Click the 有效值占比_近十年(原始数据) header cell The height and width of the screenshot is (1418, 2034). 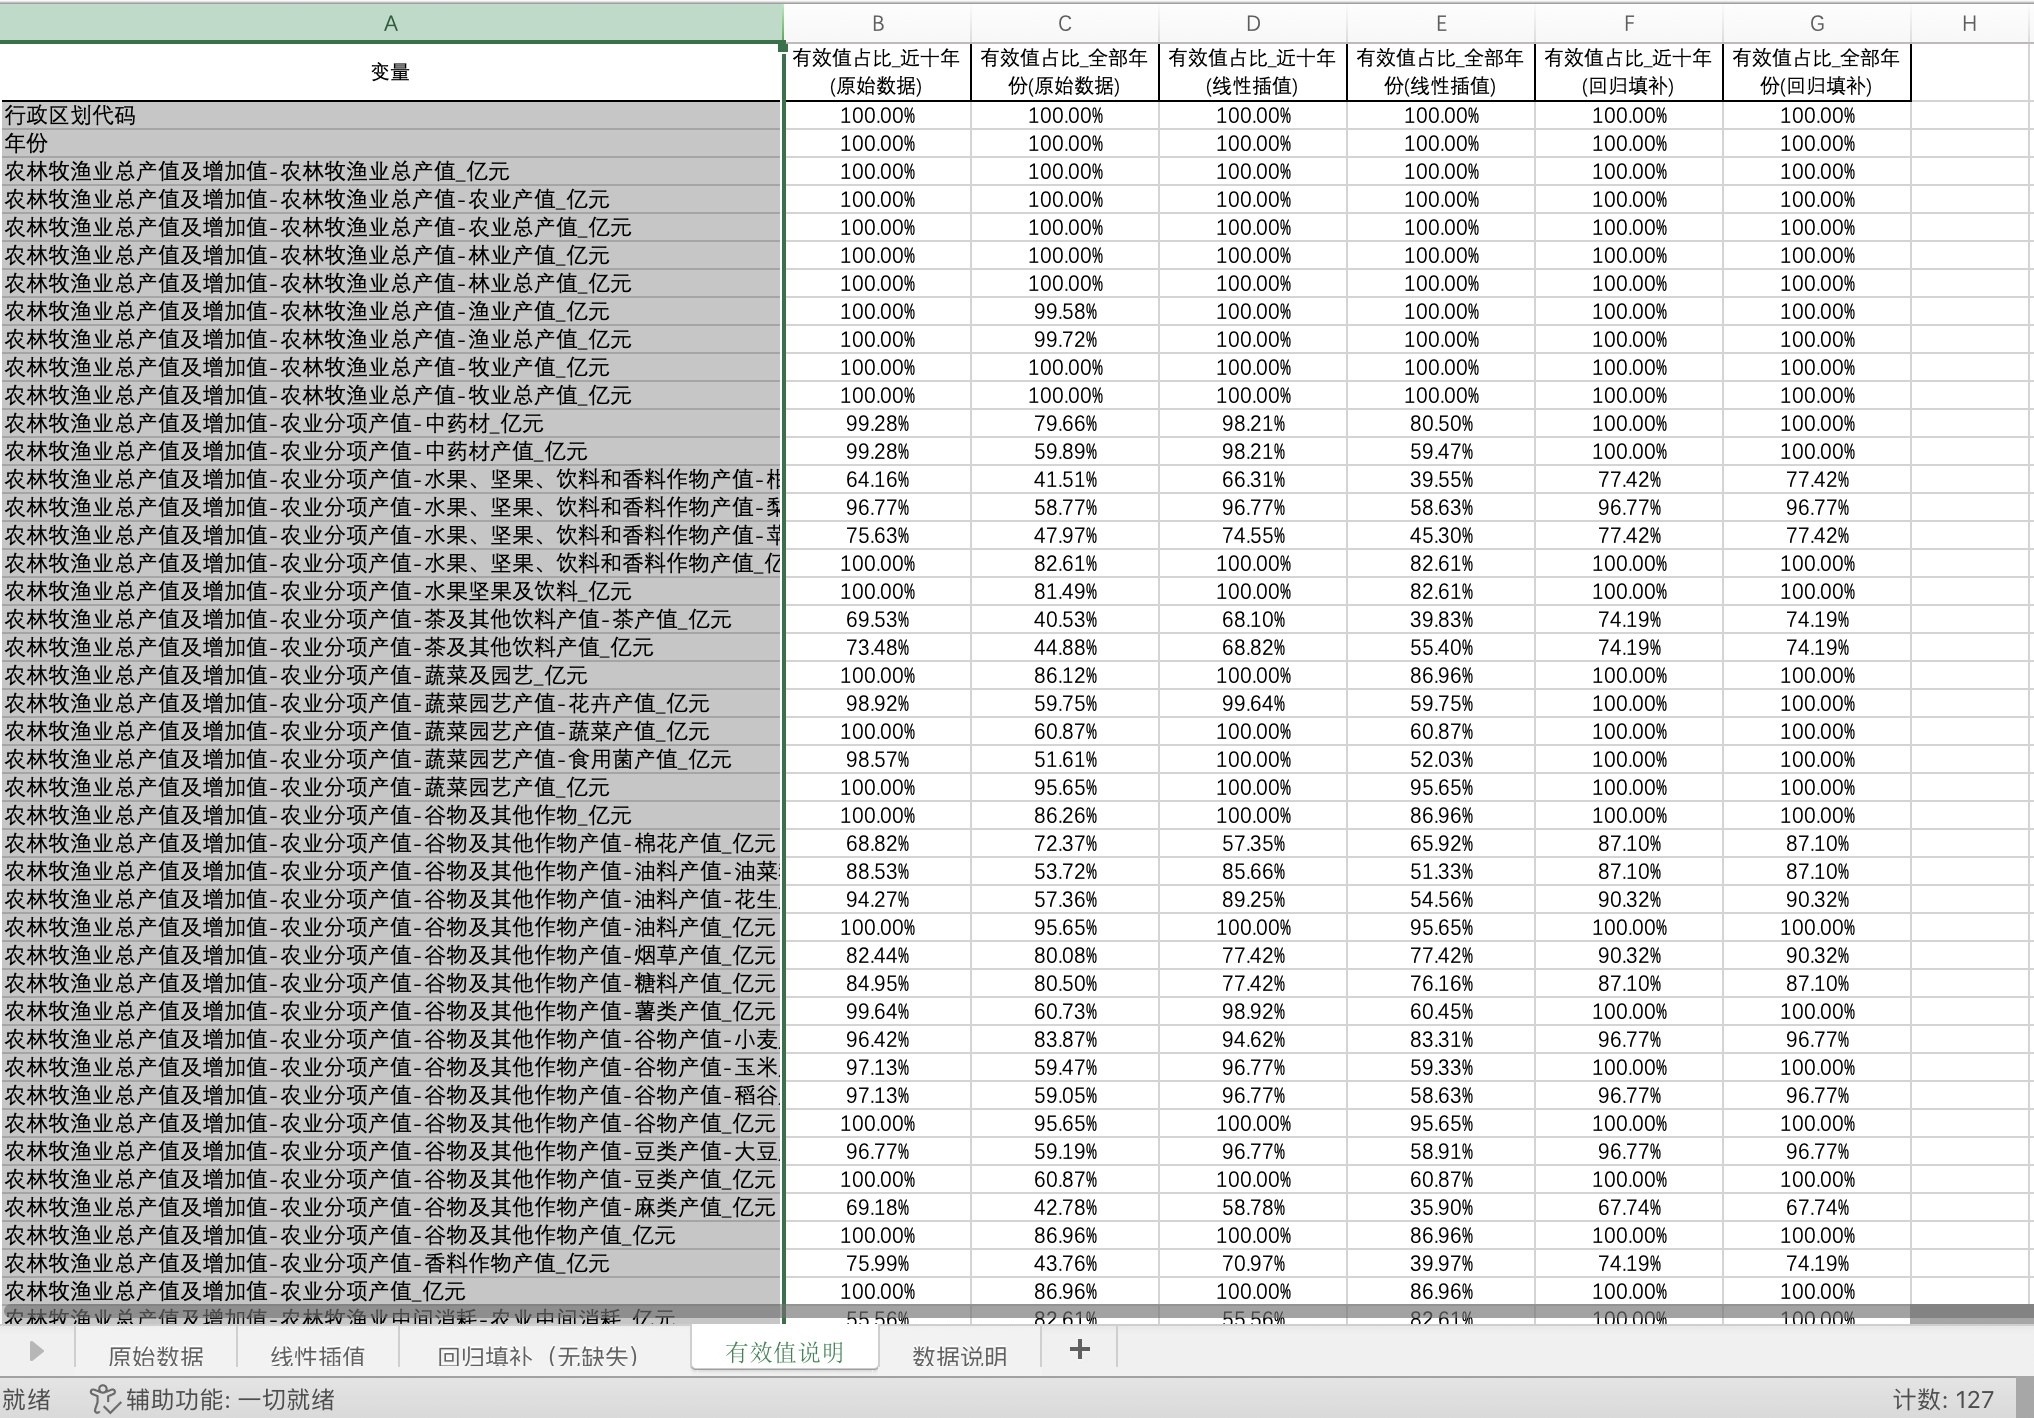pyautogui.click(x=877, y=72)
